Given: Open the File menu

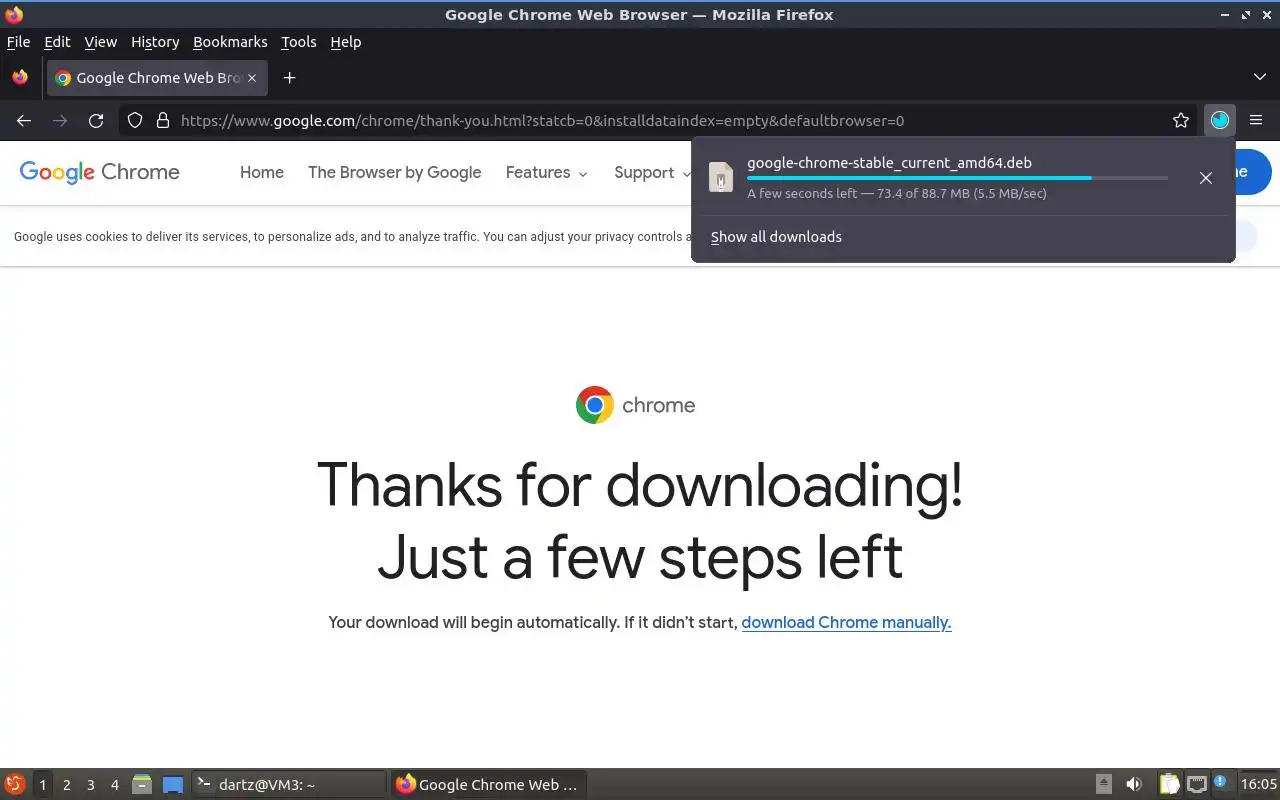Looking at the screenshot, I should [18, 42].
